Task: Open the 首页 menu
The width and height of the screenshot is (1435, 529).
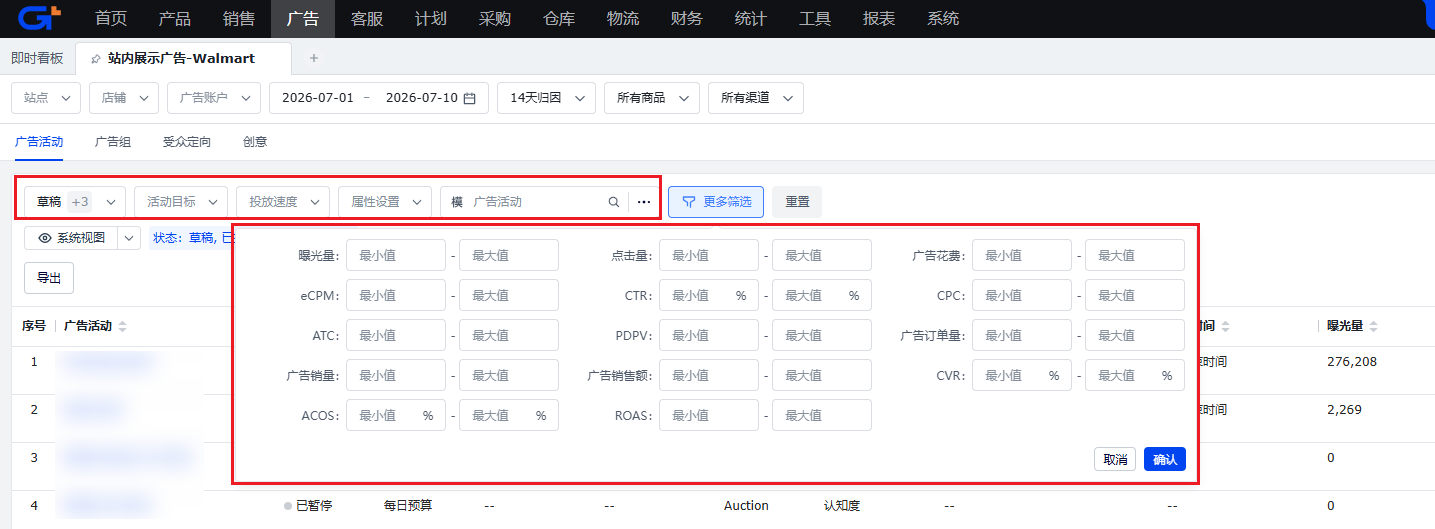Action: point(111,18)
